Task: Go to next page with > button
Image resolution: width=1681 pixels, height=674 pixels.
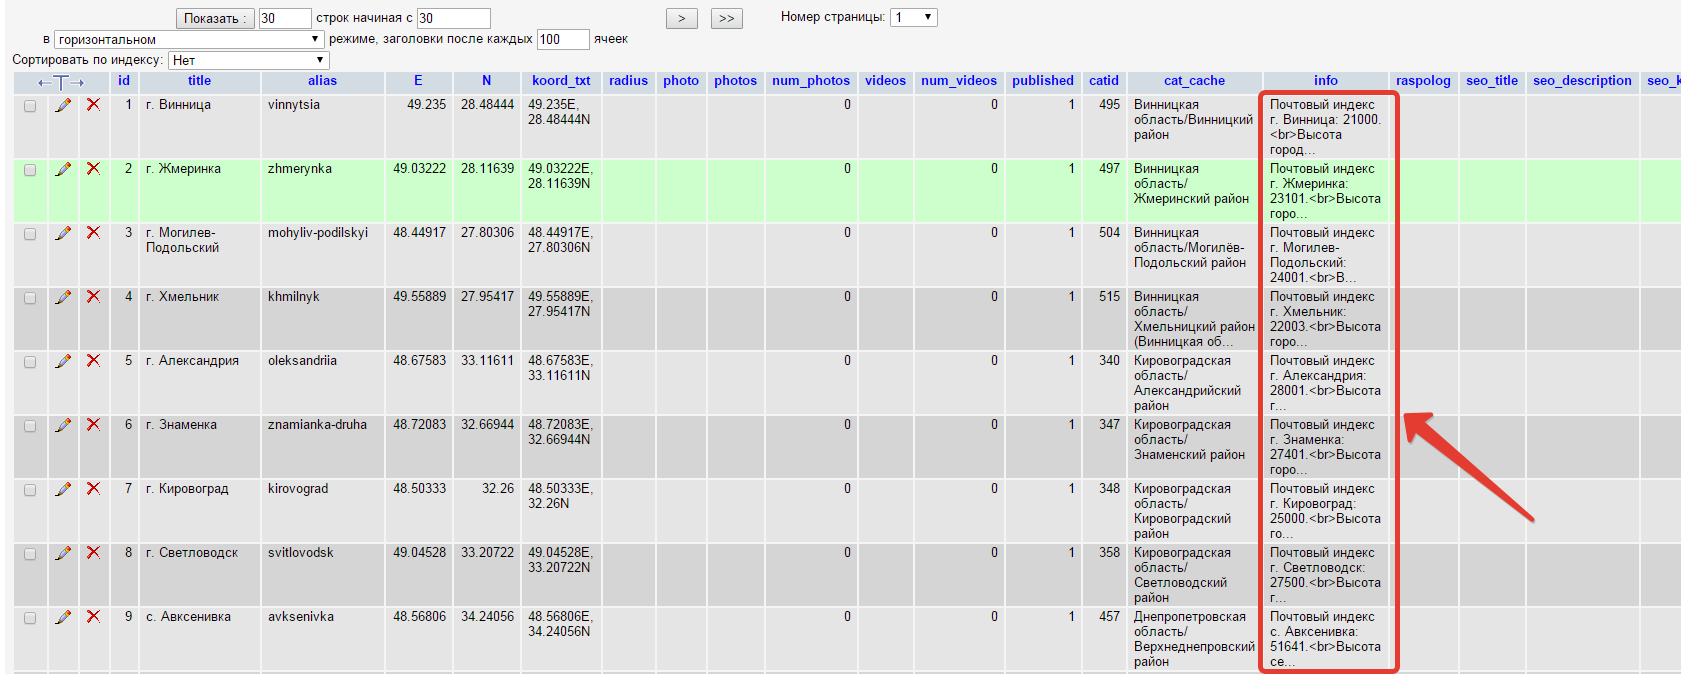Action: 682,18
